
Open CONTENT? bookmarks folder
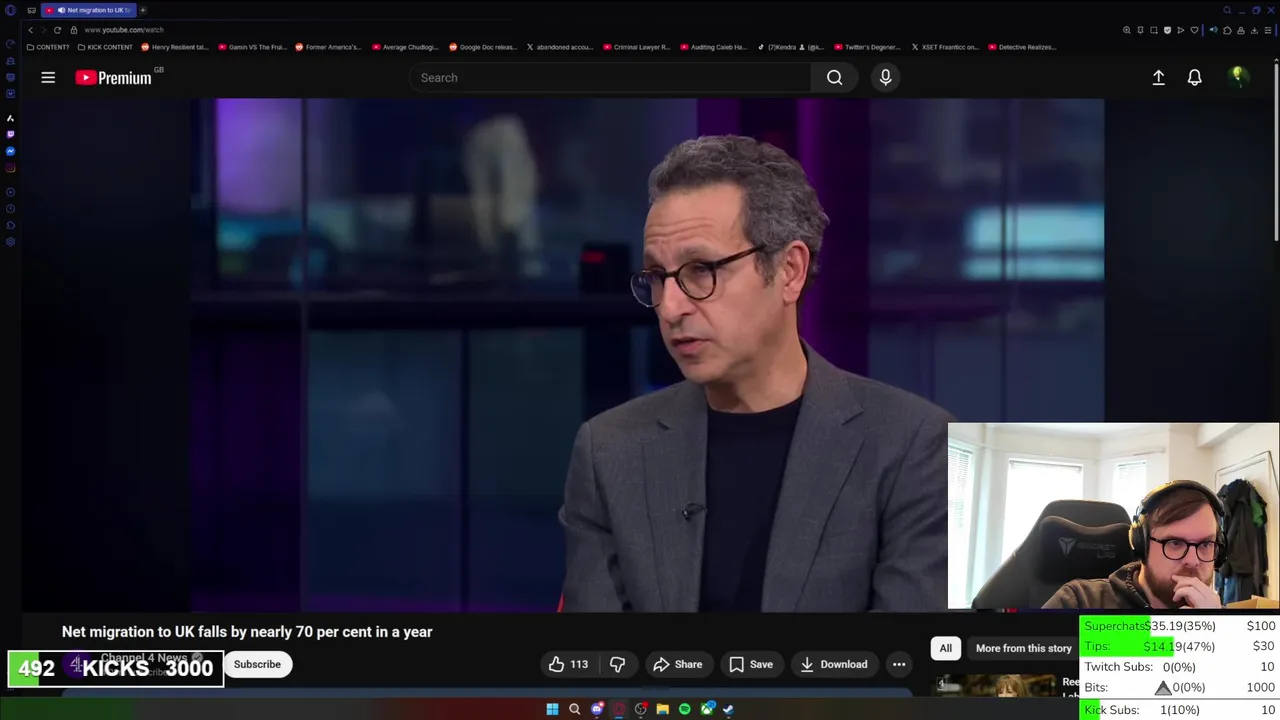tap(48, 47)
